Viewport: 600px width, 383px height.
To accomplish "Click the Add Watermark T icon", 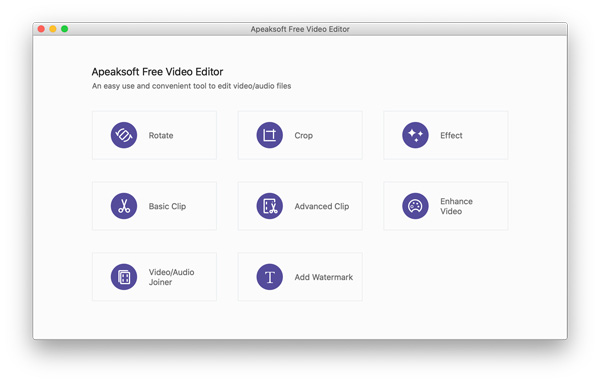I will coord(269,277).
